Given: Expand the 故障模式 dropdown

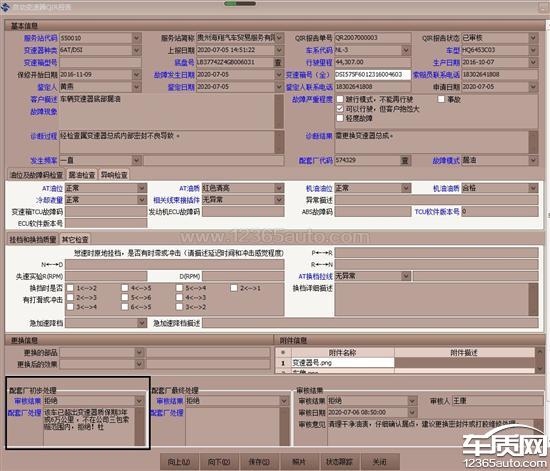Looking at the screenshot, I should pyautogui.click(x=533, y=161).
